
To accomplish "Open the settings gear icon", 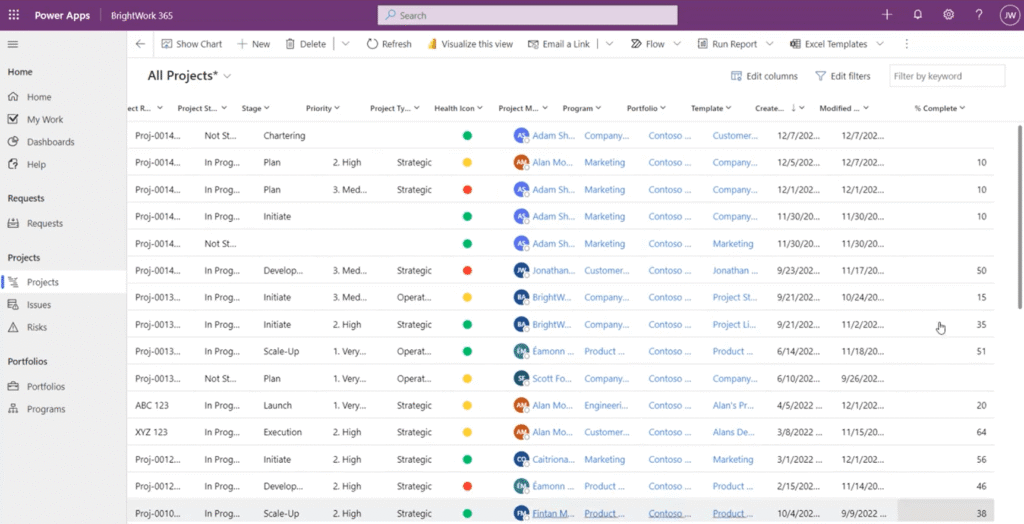I will (x=948, y=15).
